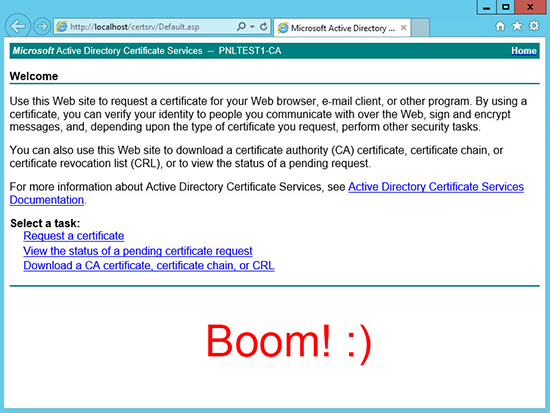Click Request a certificate link

(x=74, y=236)
